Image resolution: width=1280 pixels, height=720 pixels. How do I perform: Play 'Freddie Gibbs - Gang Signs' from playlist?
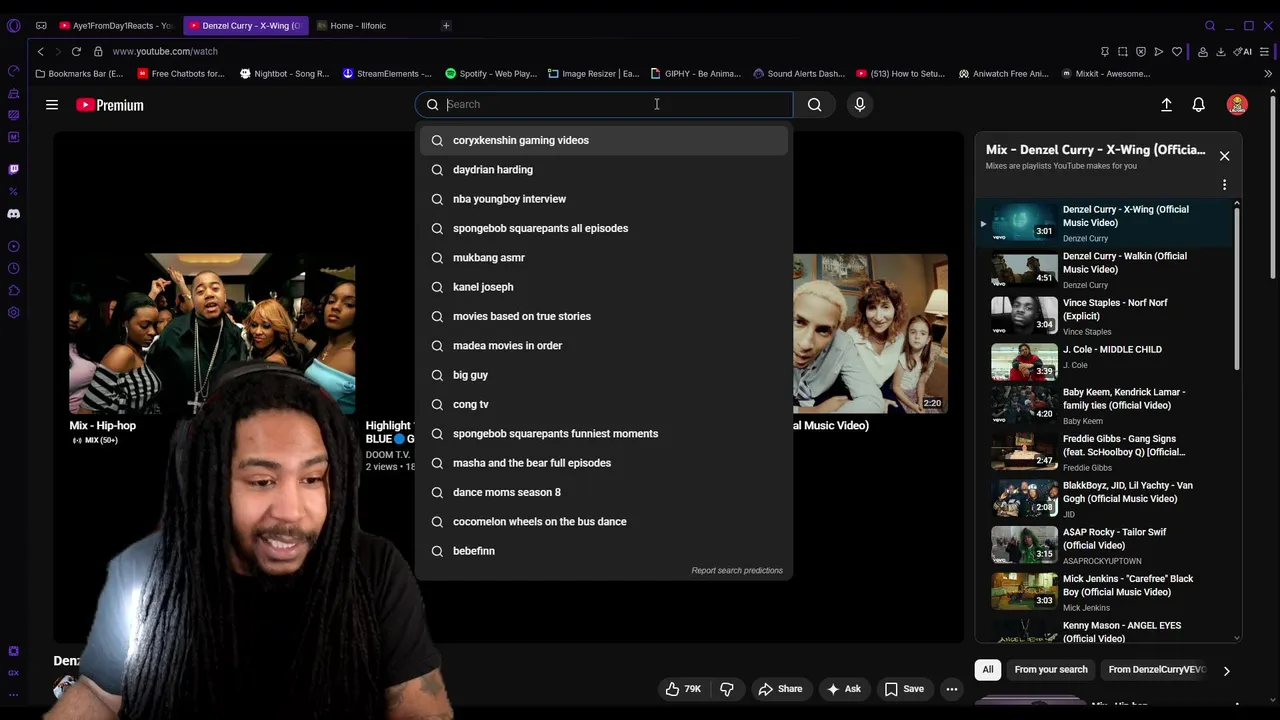[1104, 452]
